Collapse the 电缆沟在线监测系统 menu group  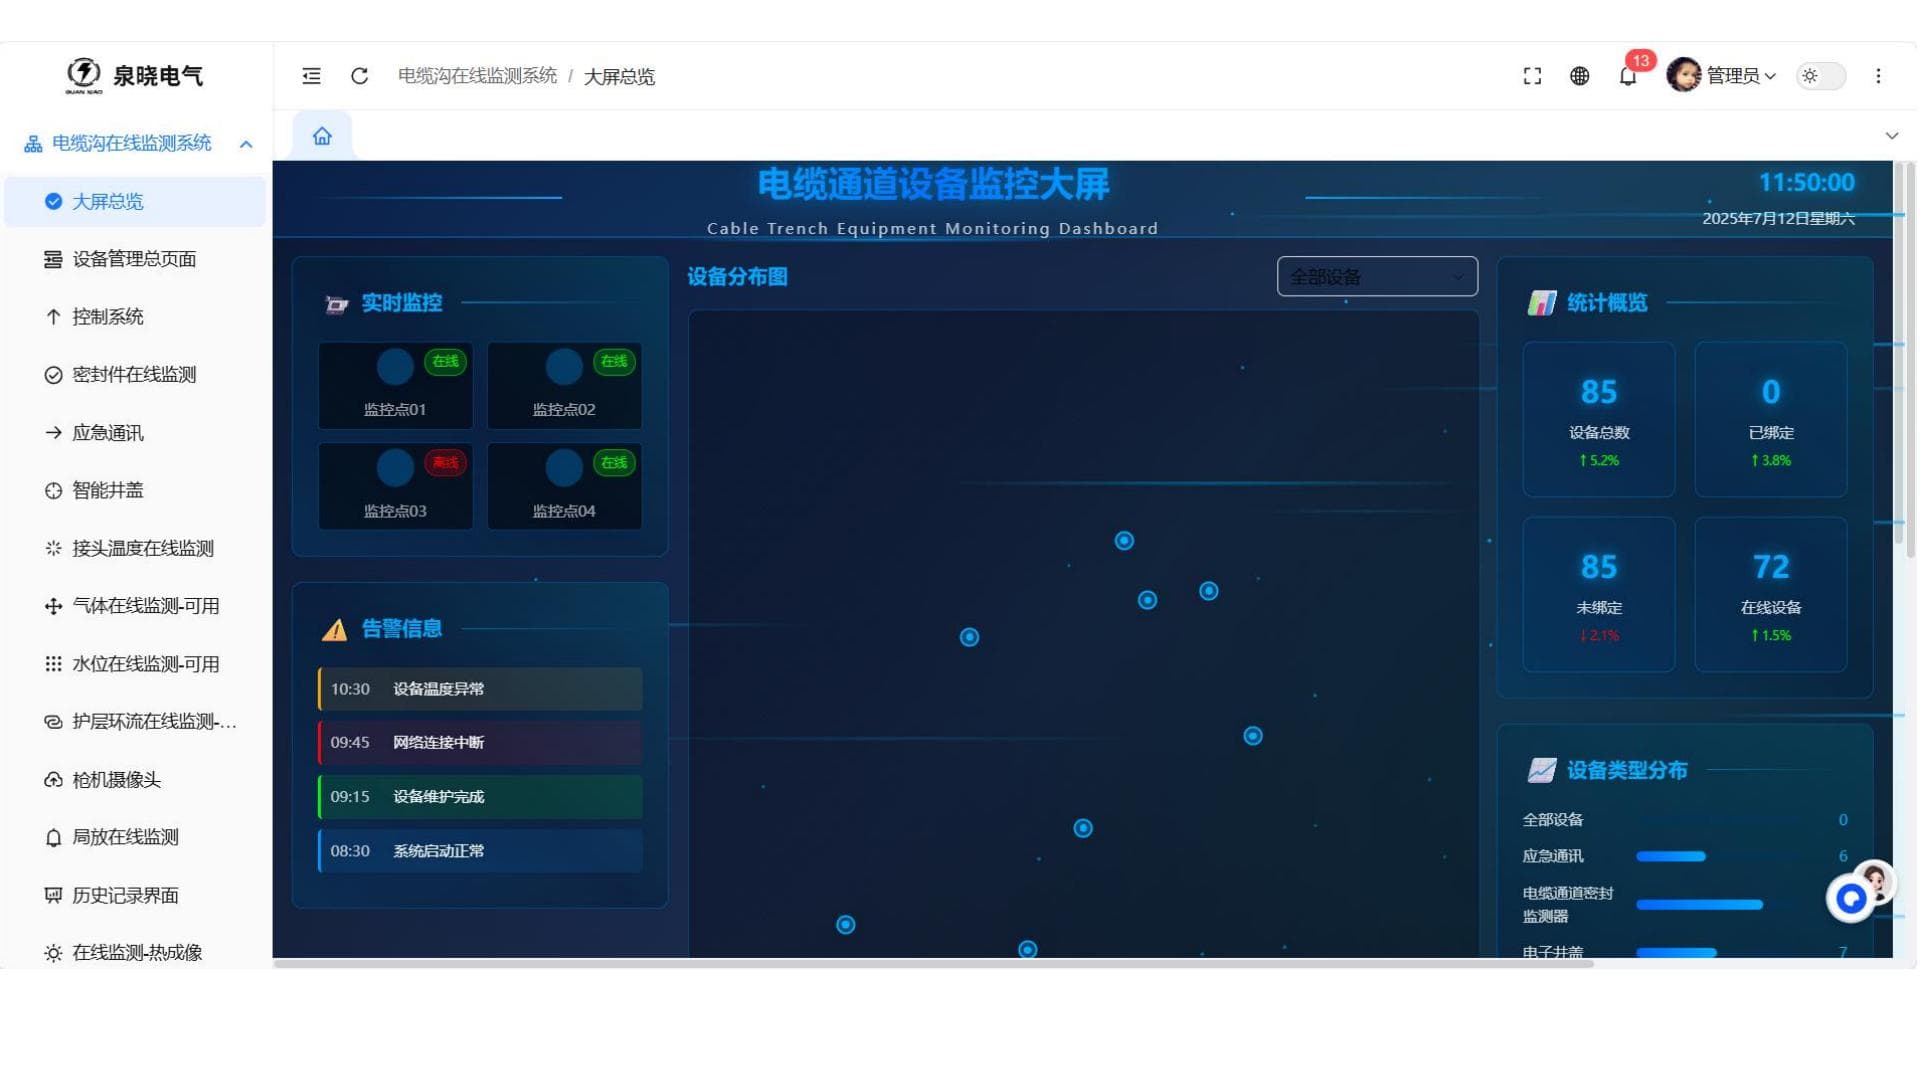(137, 144)
